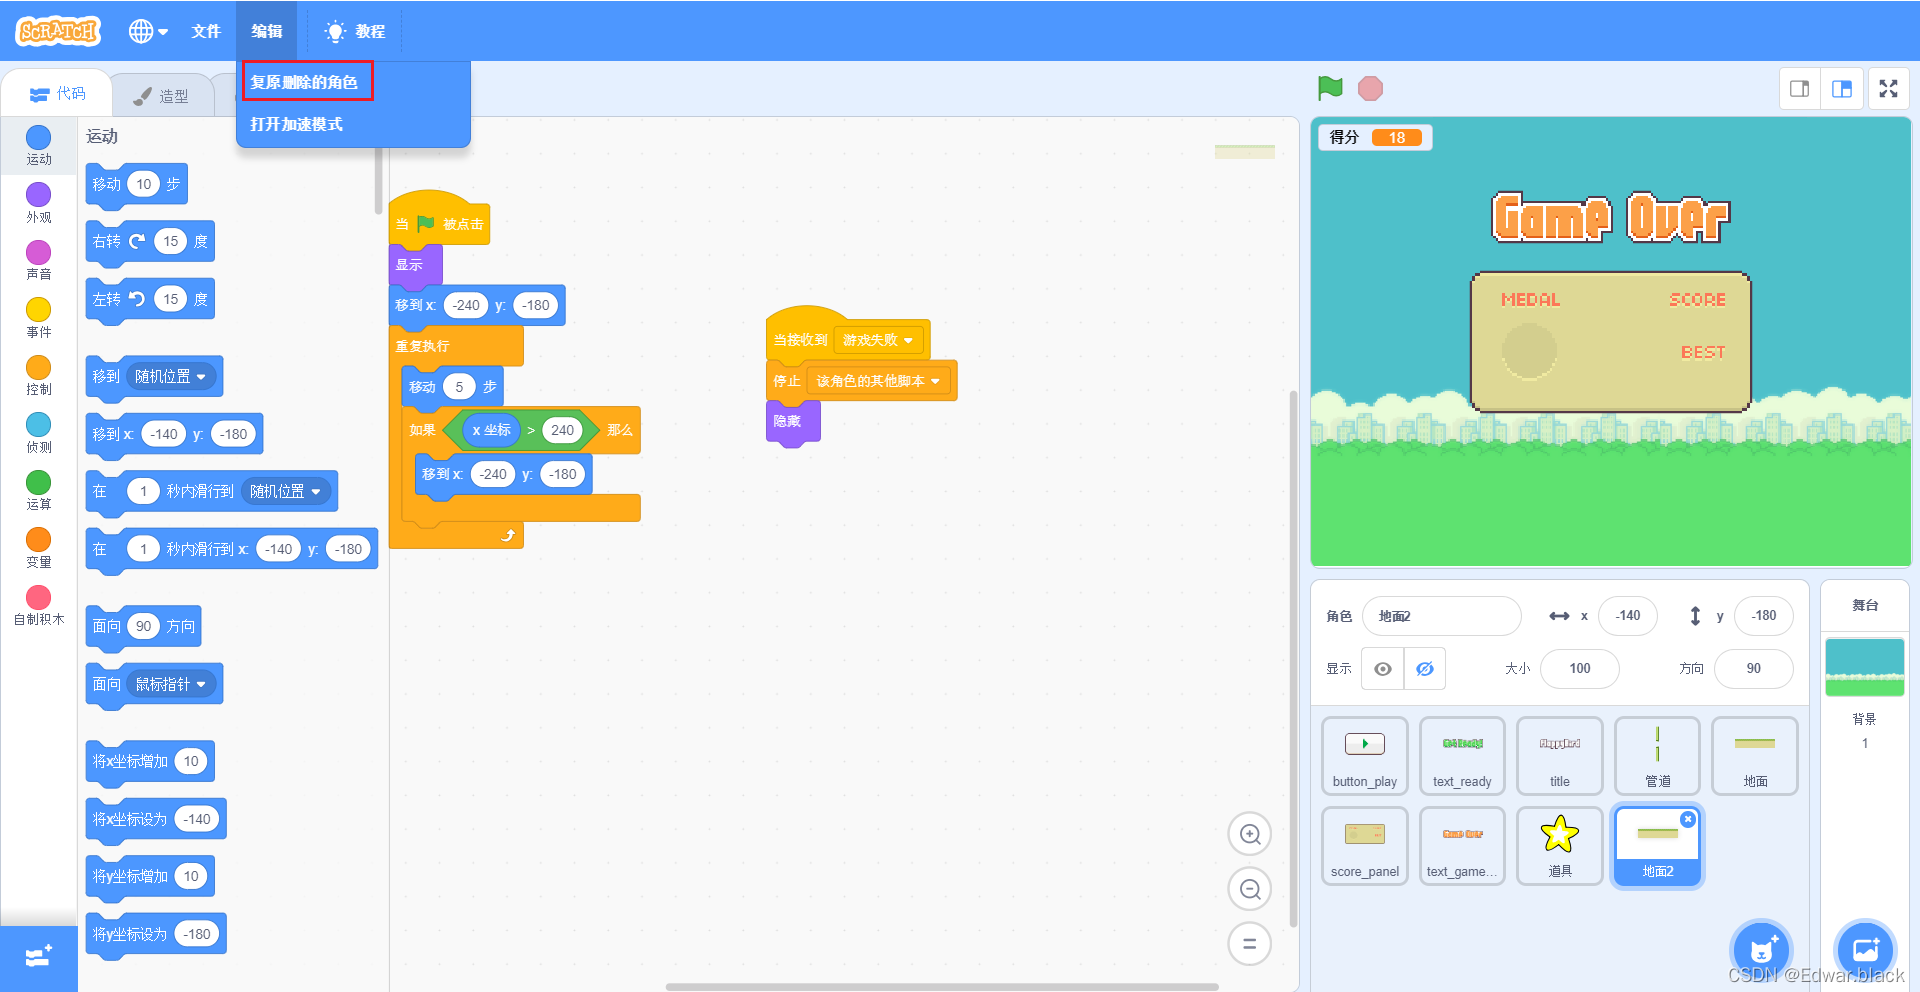
Task: Select the 侦测 block category
Action: click(39, 433)
